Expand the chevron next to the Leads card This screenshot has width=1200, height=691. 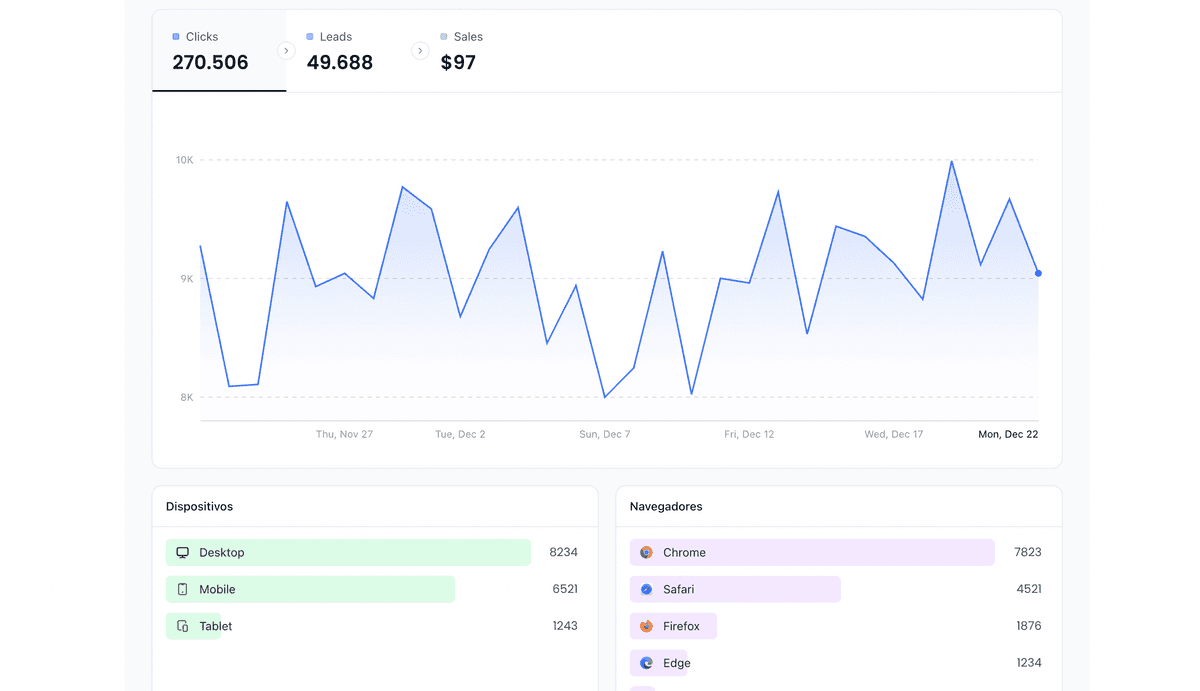tap(420, 49)
